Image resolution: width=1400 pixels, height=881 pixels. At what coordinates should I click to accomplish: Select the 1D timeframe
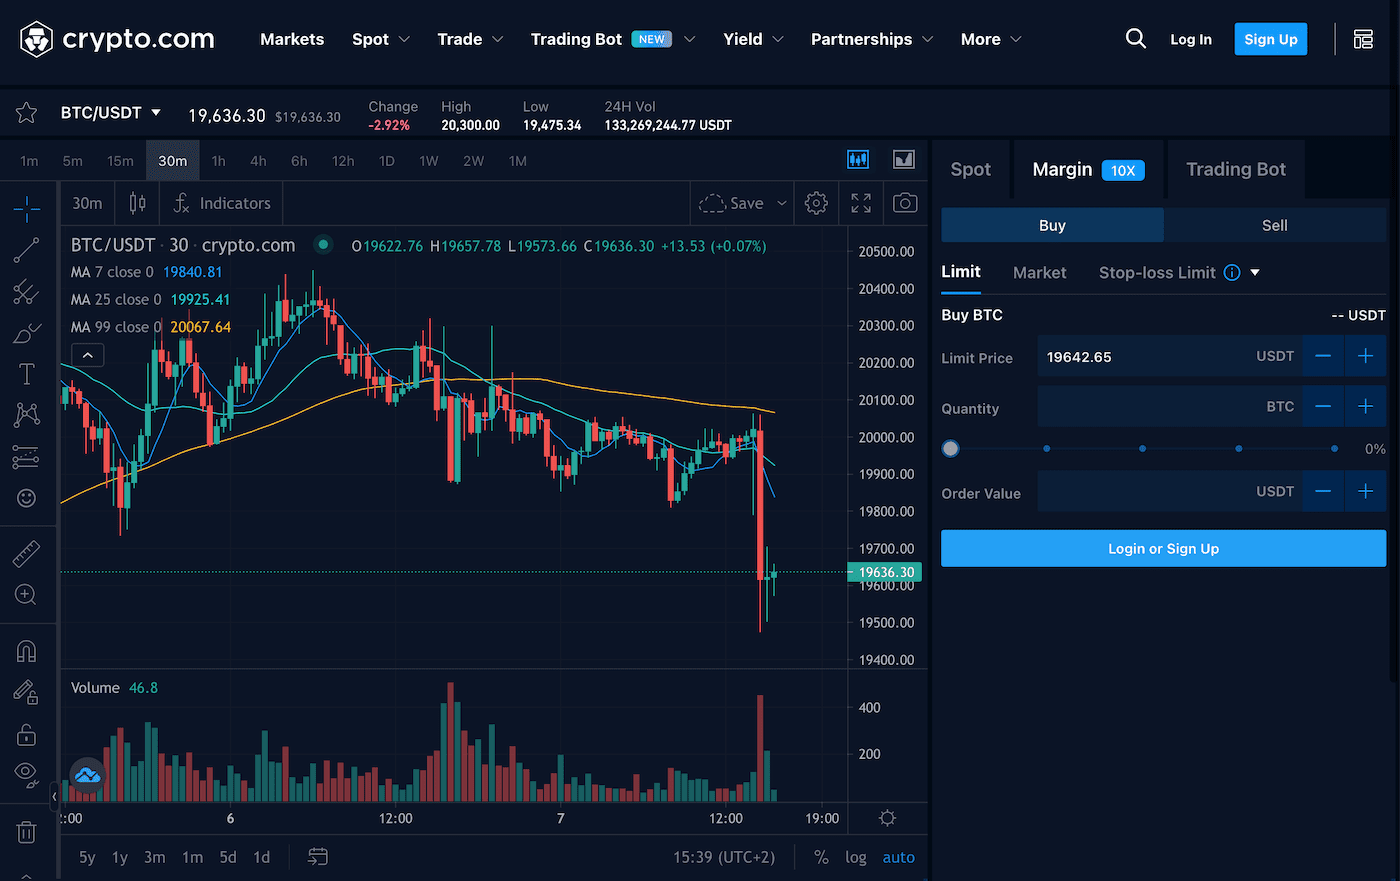[x=386, y=160]
